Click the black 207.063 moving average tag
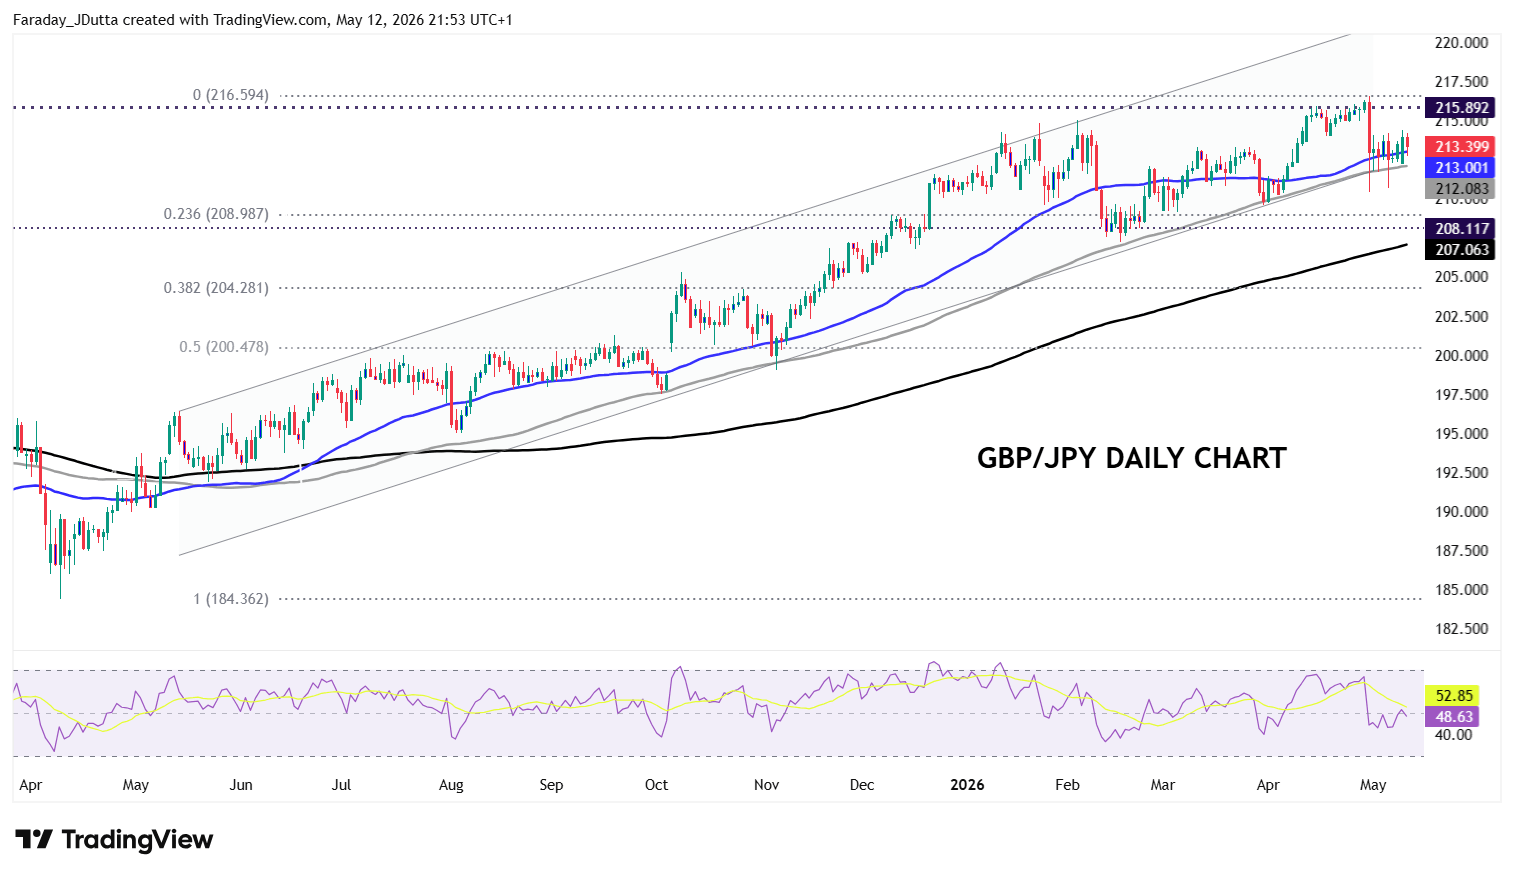The height and width of the screenshot is (877, 1514). point(1462,250)
